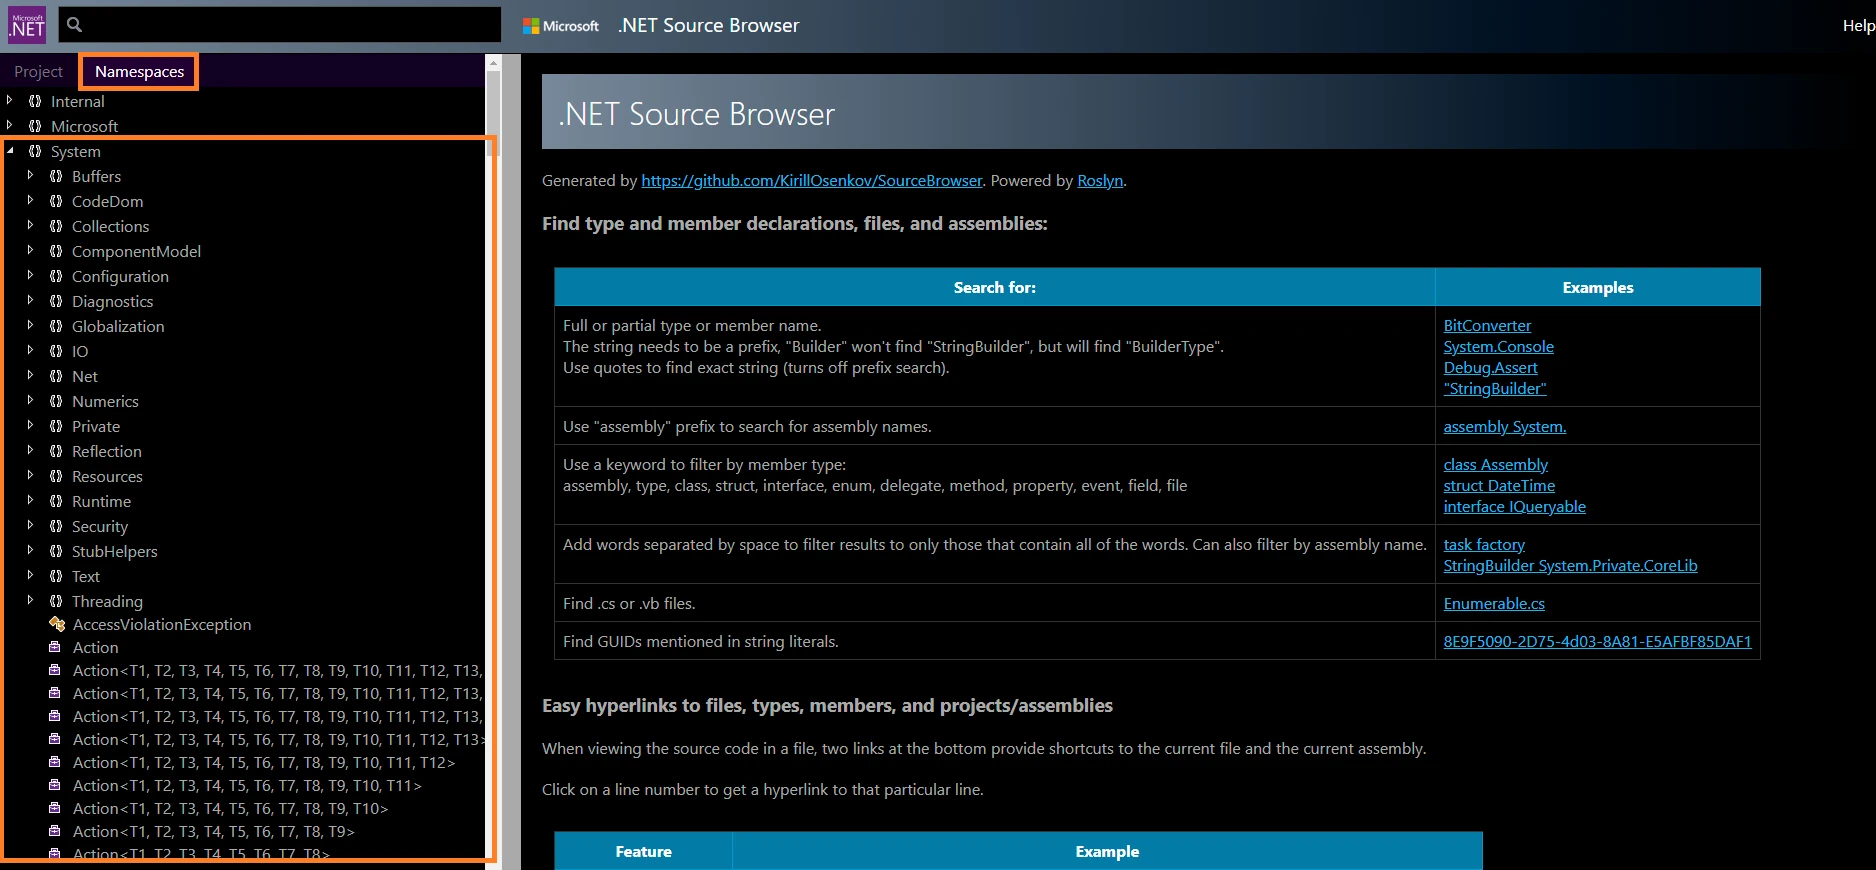
Task: Open the System.Console example link
Action: point(1498,347)
